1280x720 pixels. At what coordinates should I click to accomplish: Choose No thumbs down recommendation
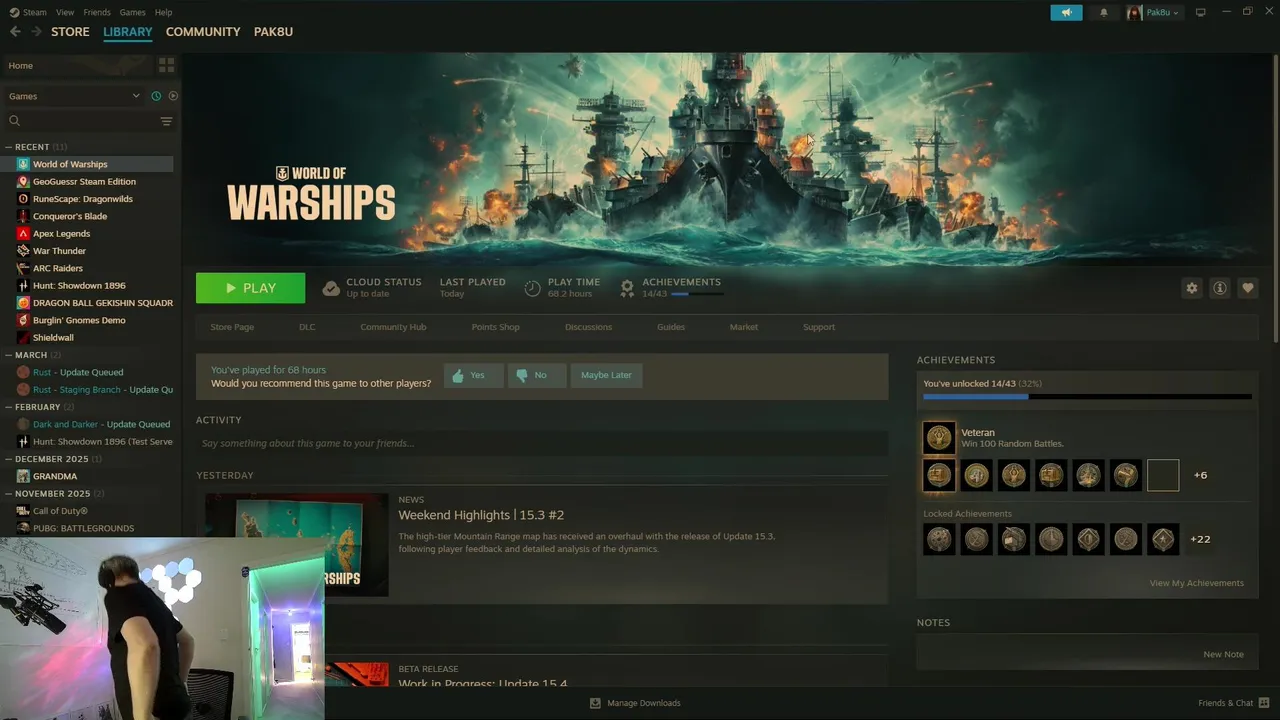[536, 375]
